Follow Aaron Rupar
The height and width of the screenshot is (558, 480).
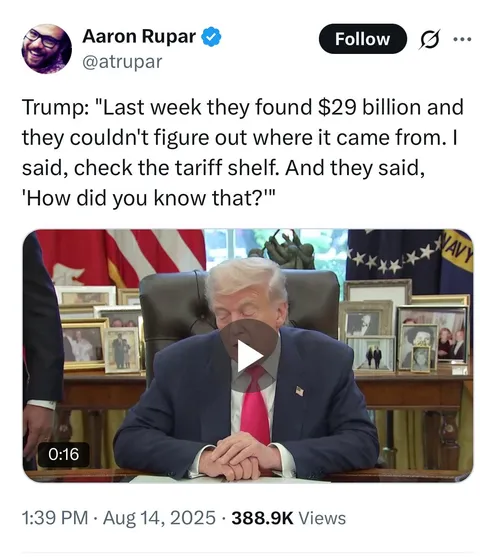(363, 39)
